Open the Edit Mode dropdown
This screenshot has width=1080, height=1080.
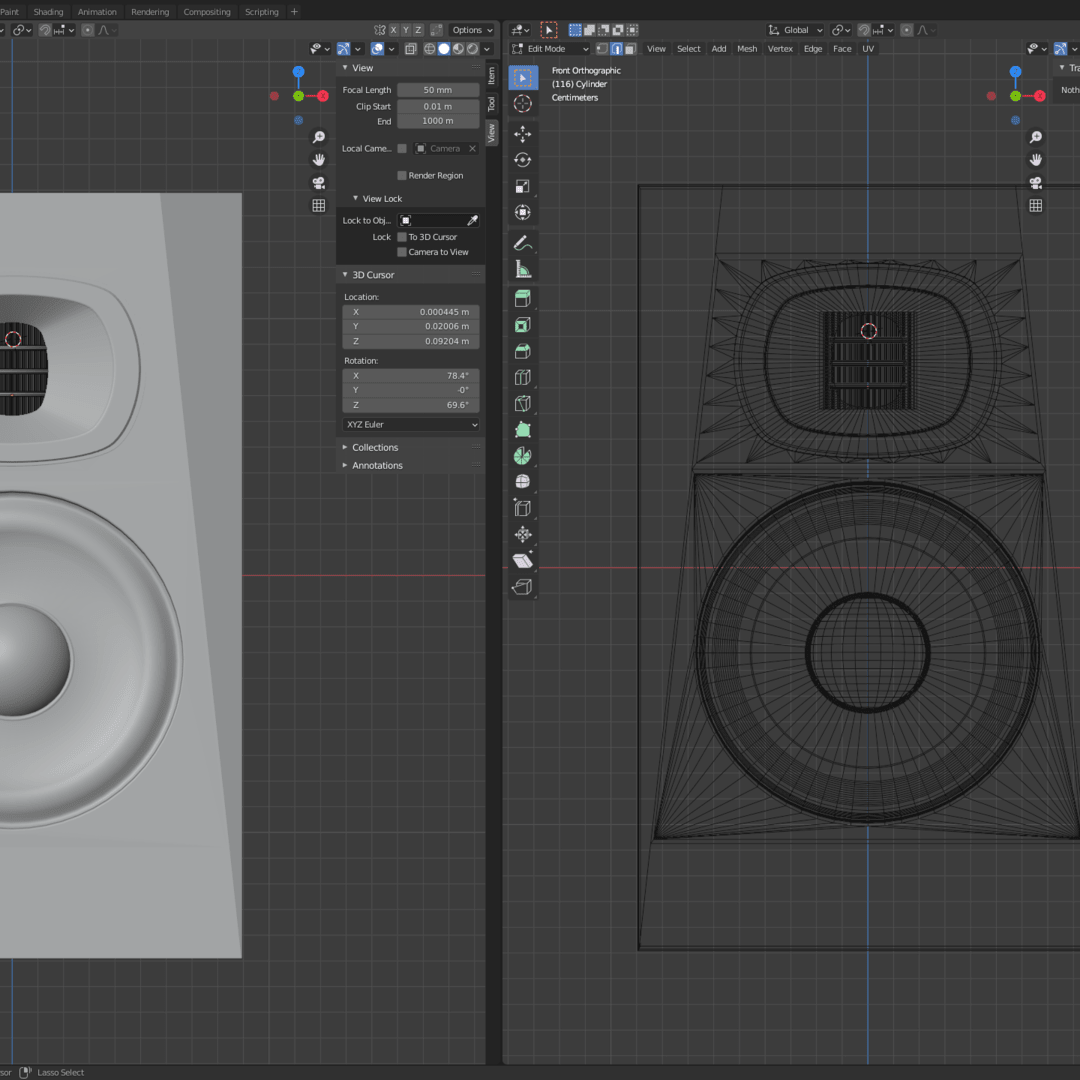pyautogui.click(x=548, y=49)
